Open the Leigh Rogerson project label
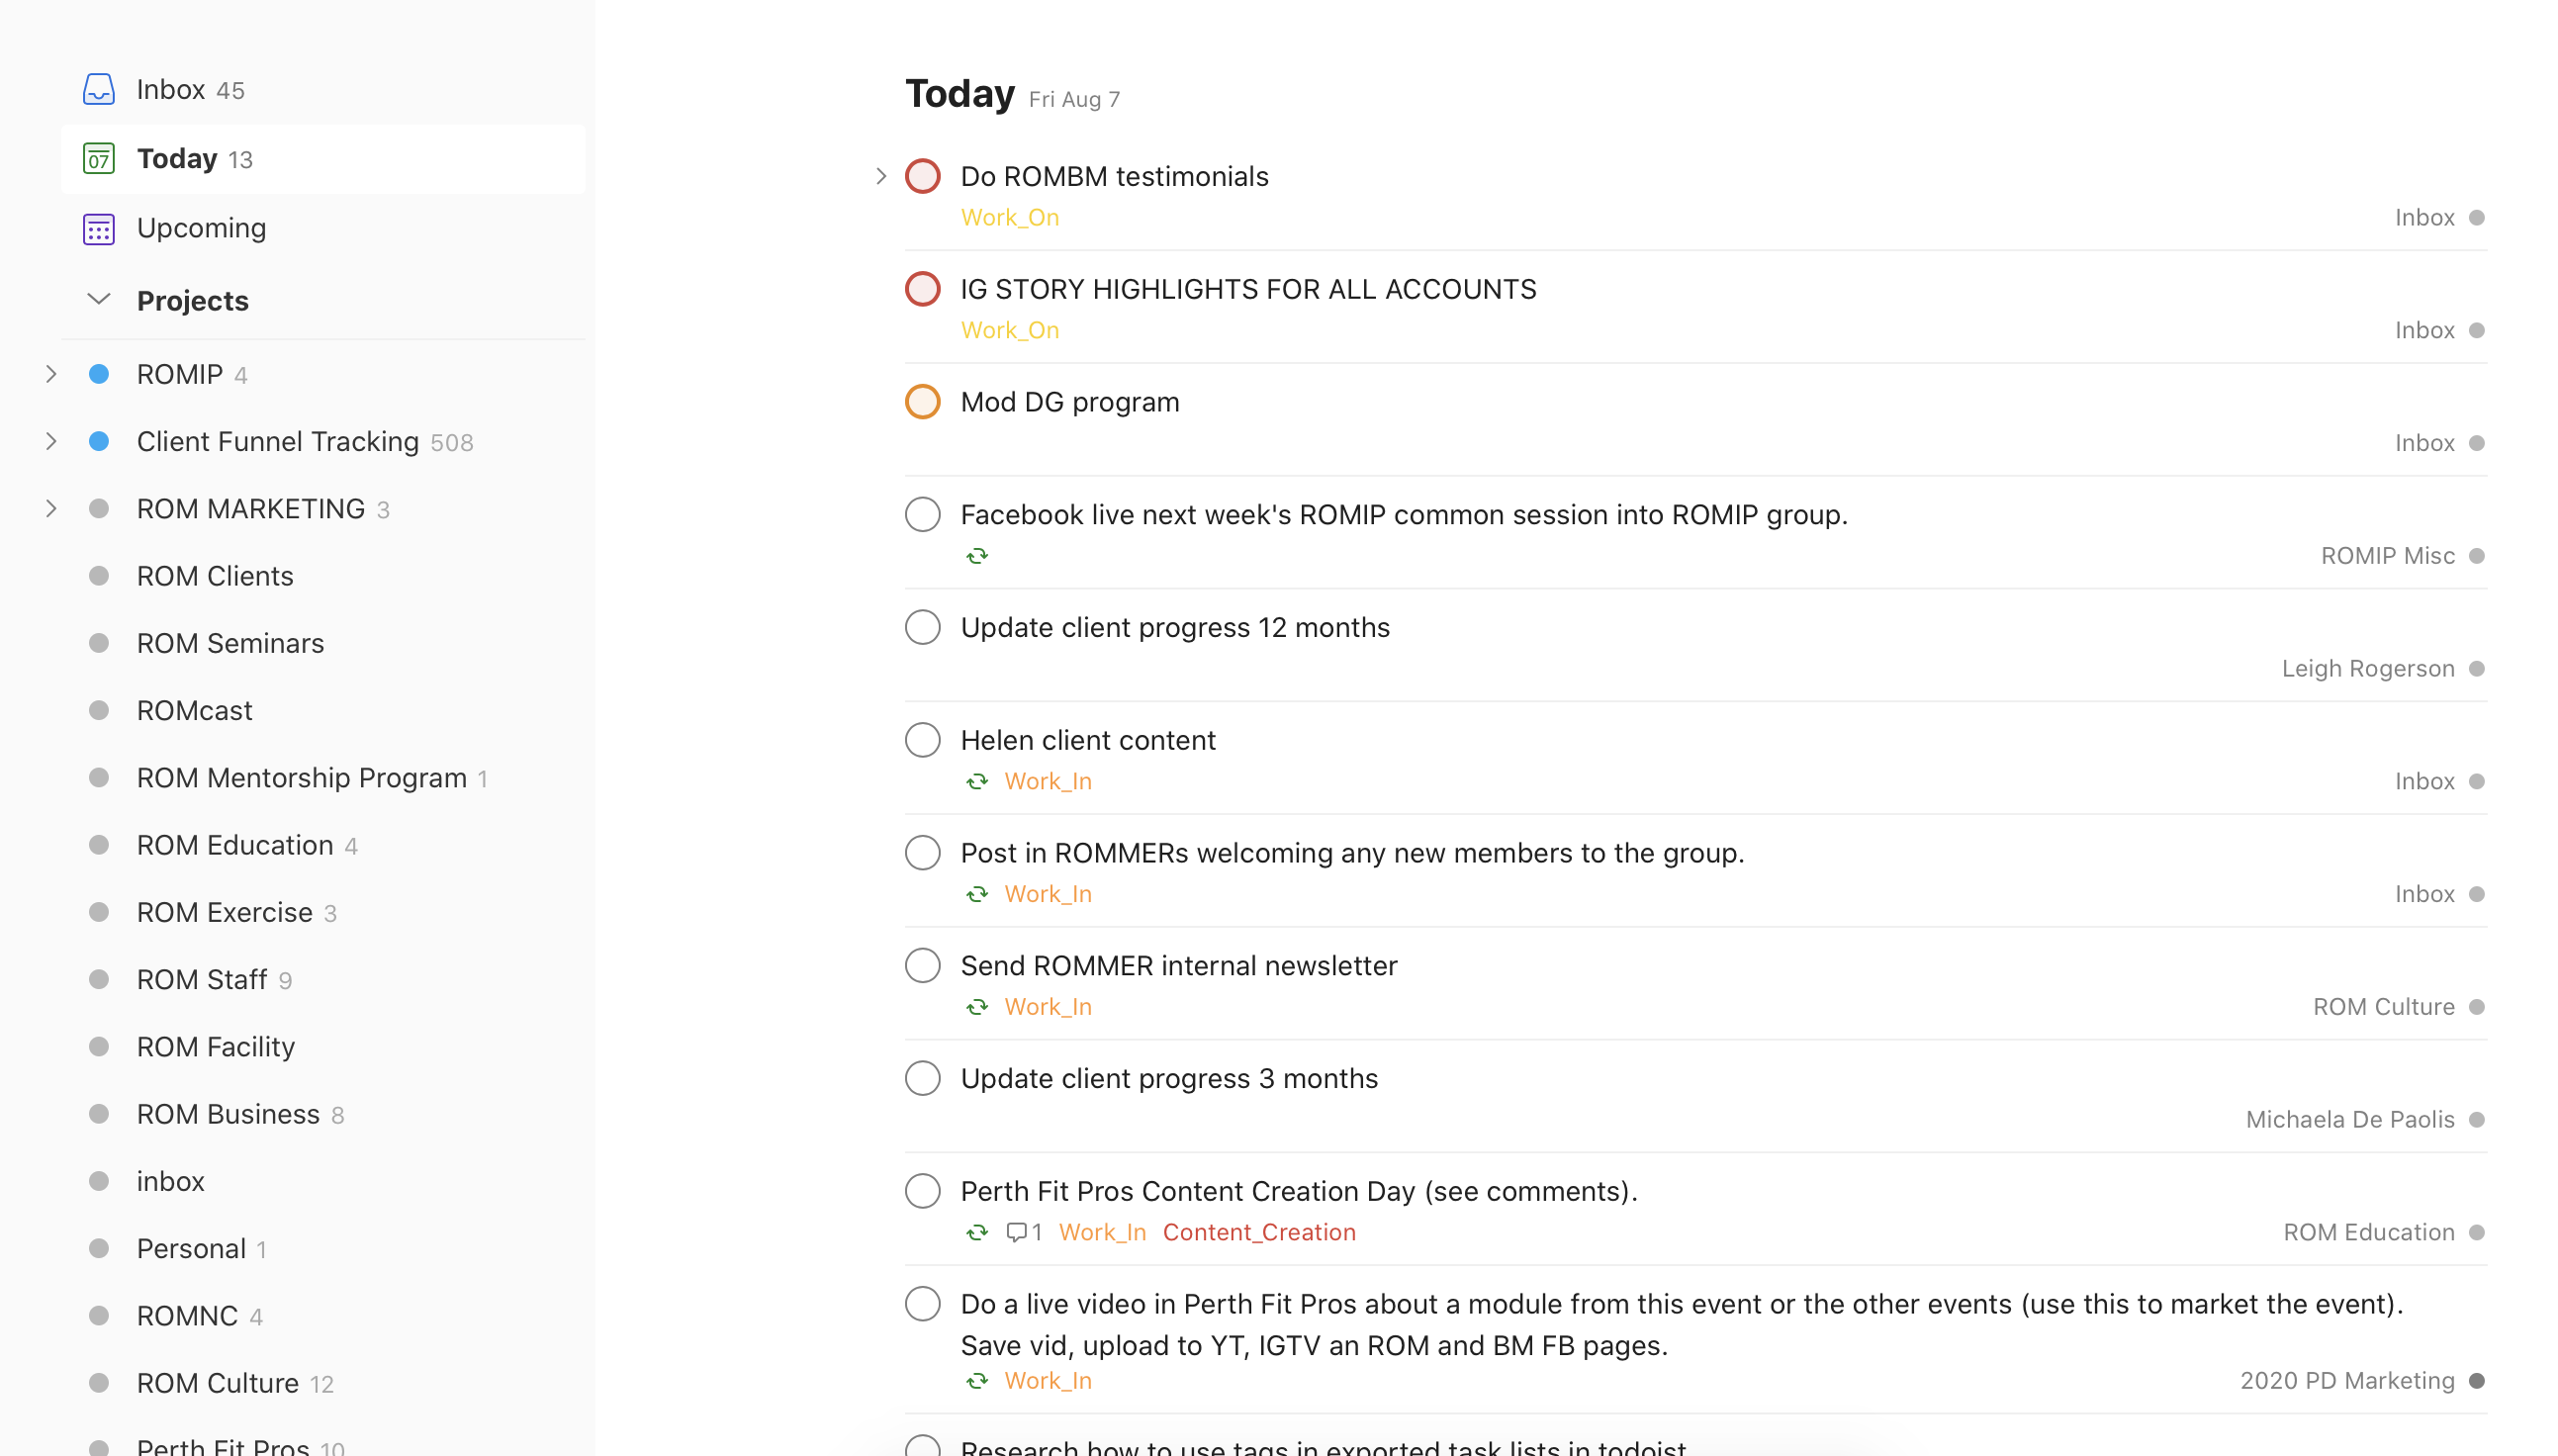The height and width of the screenshot is (1456, 2558). click(x=2367, y=668)
